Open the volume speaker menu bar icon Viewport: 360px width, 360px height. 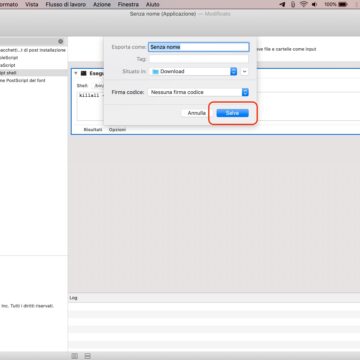pyautogui.click(x=314, y=4)
